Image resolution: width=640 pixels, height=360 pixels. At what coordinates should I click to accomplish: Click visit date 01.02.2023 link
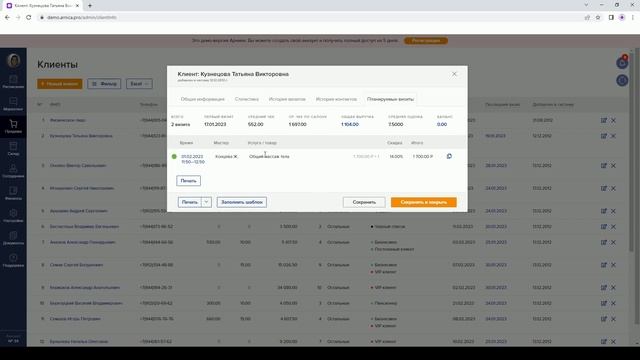[192, 156]
